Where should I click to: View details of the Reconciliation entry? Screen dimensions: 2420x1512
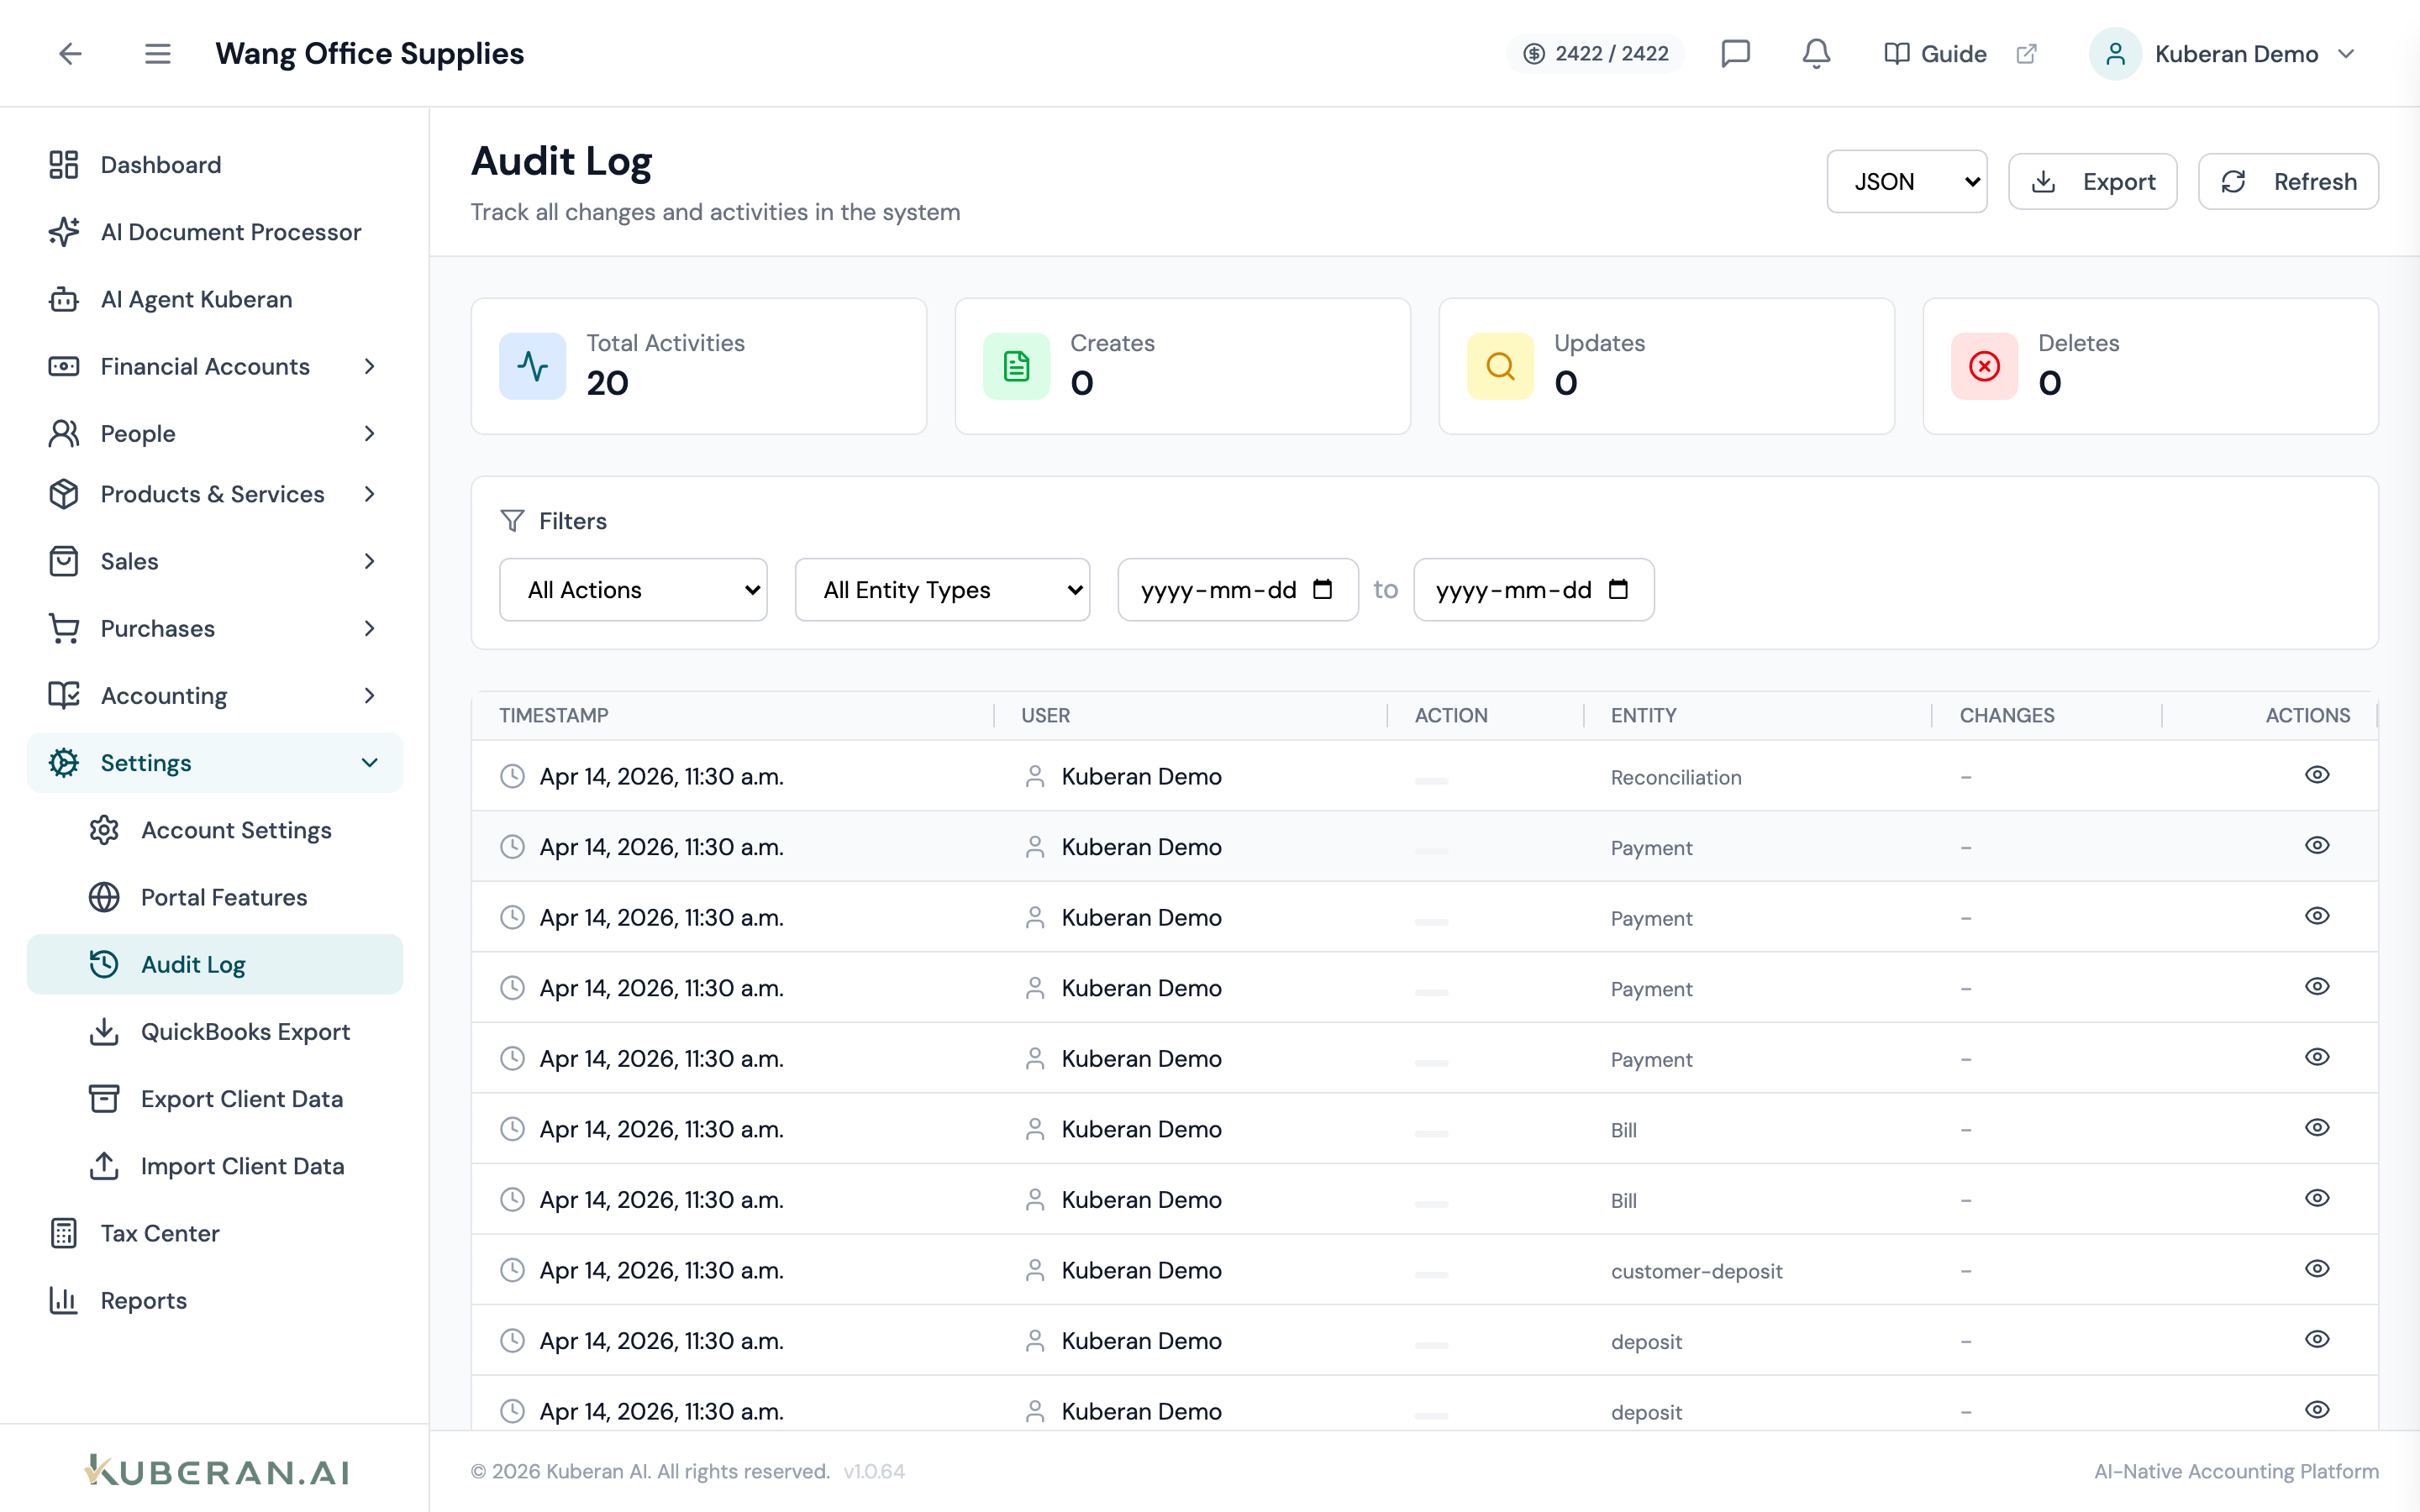2317,775
